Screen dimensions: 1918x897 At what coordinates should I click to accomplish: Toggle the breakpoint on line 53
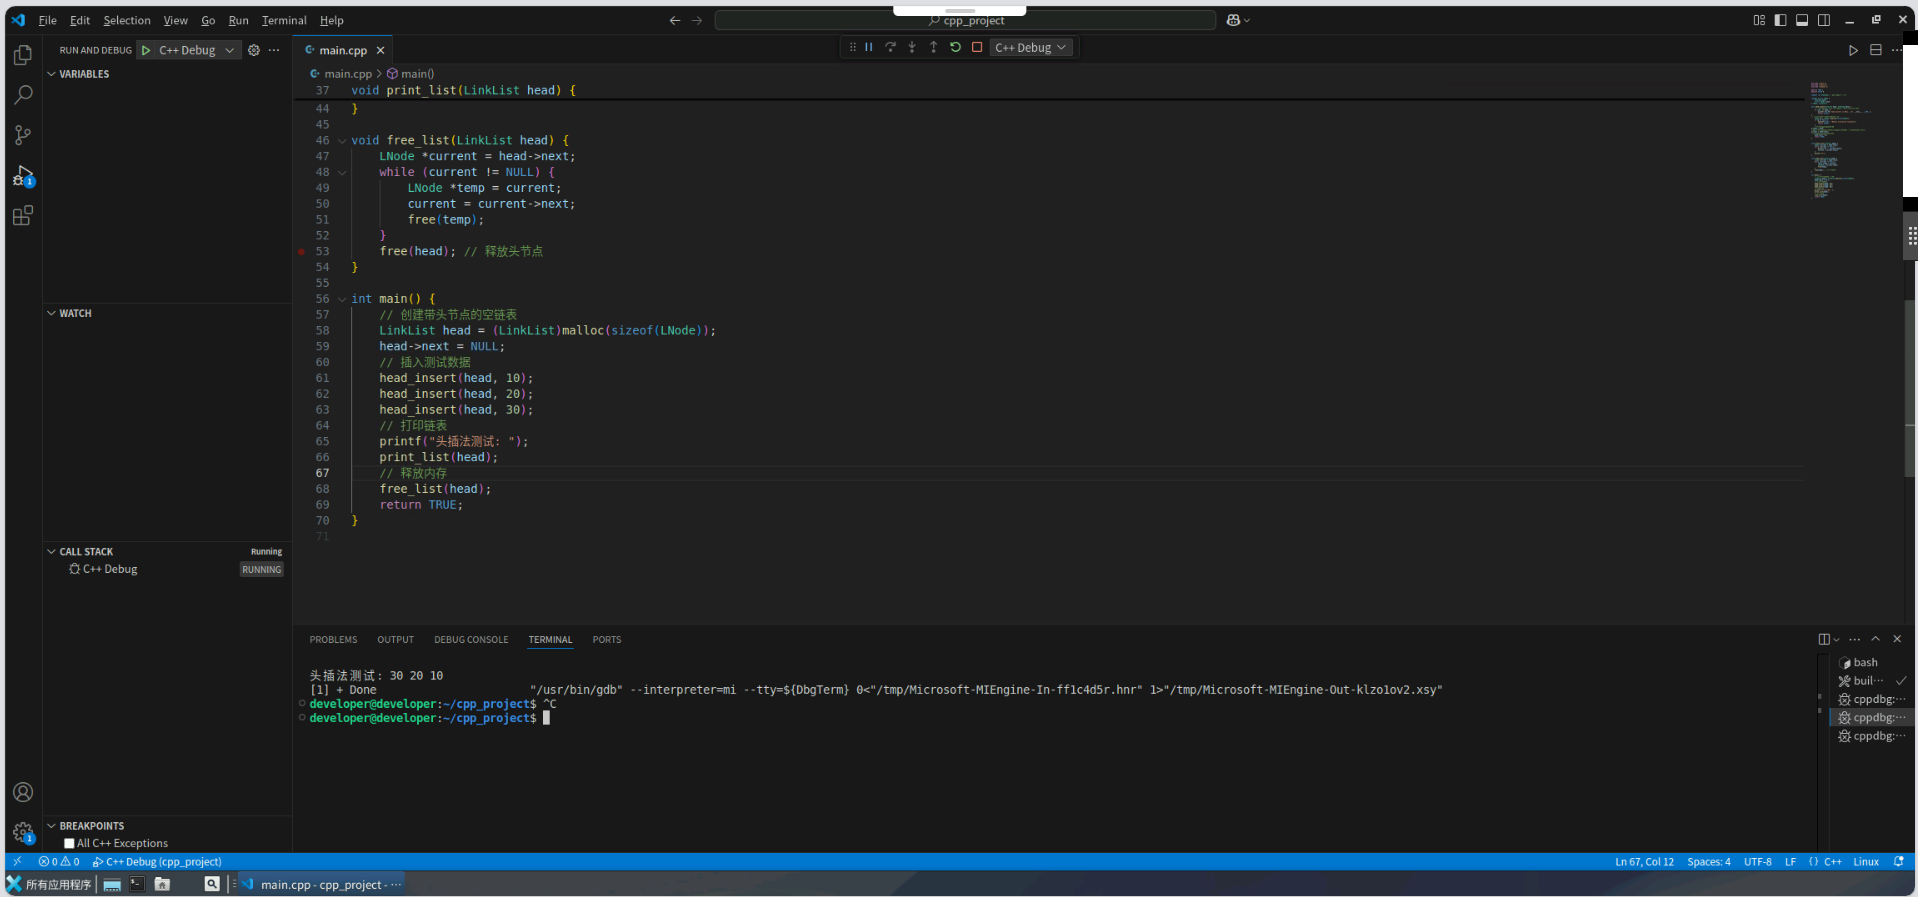(x=302, y=252)
